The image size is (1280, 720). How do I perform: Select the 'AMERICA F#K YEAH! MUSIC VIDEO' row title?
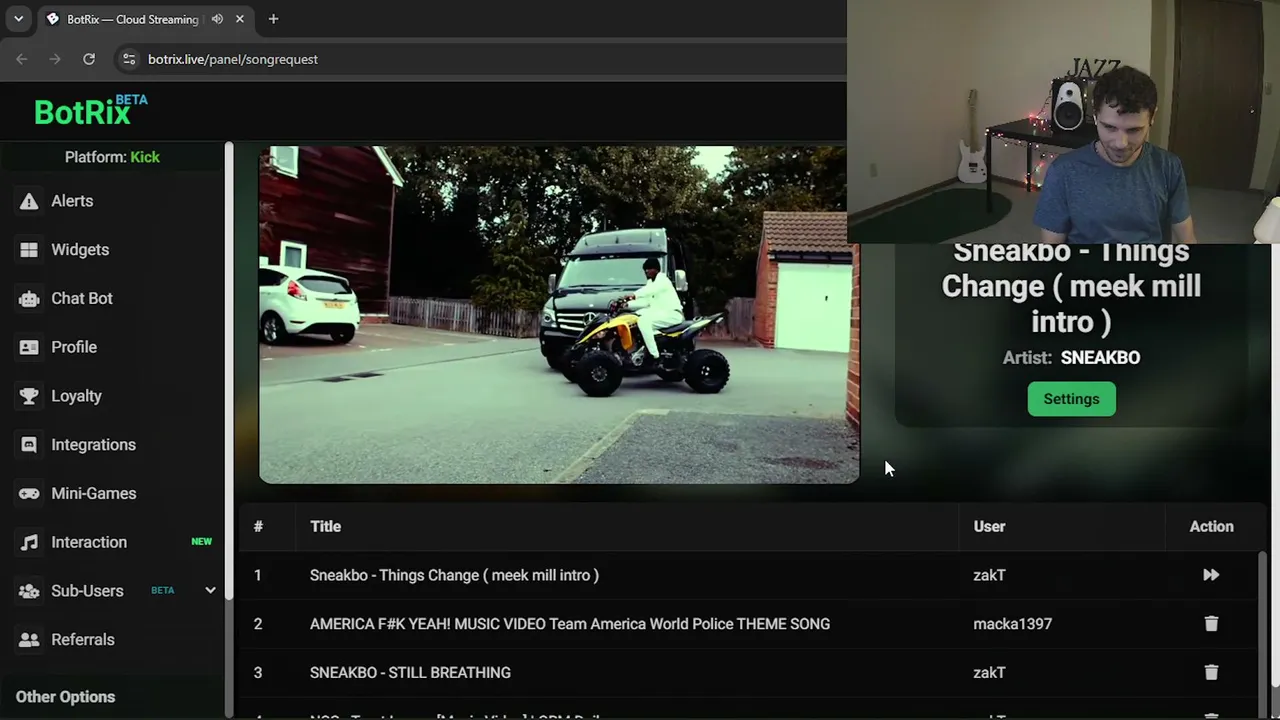point(570,624)
